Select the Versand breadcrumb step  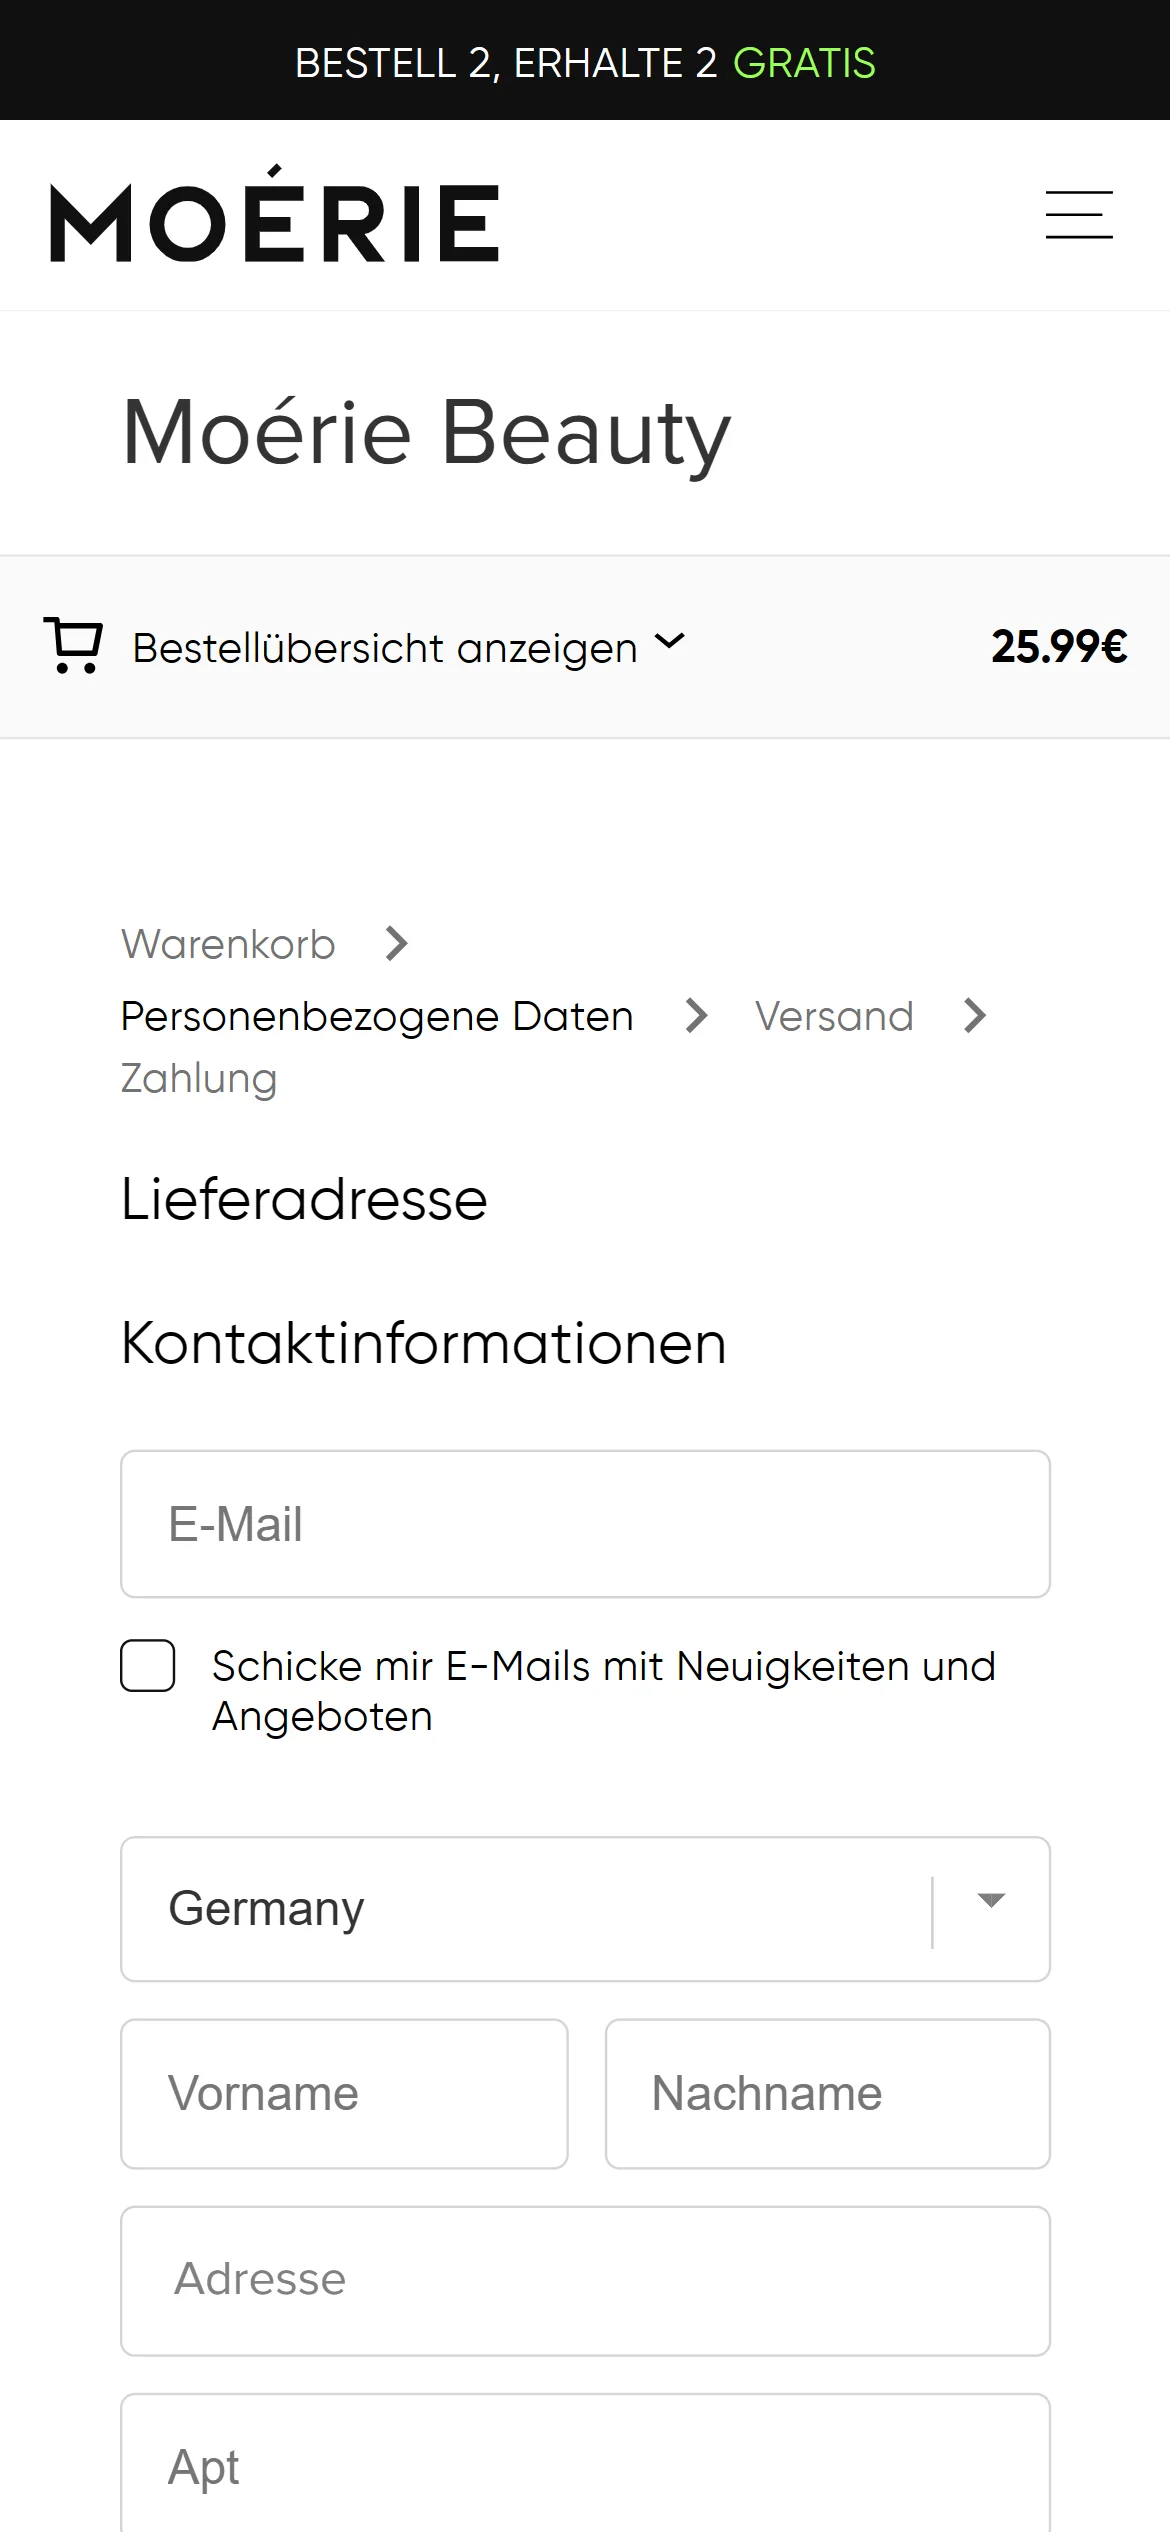coord(834,1016)
